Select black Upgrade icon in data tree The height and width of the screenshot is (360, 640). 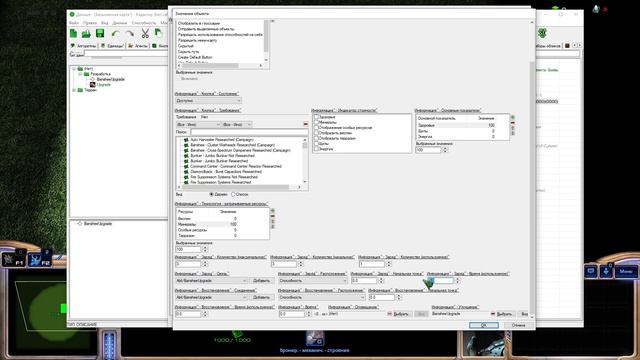pos(93,84)
